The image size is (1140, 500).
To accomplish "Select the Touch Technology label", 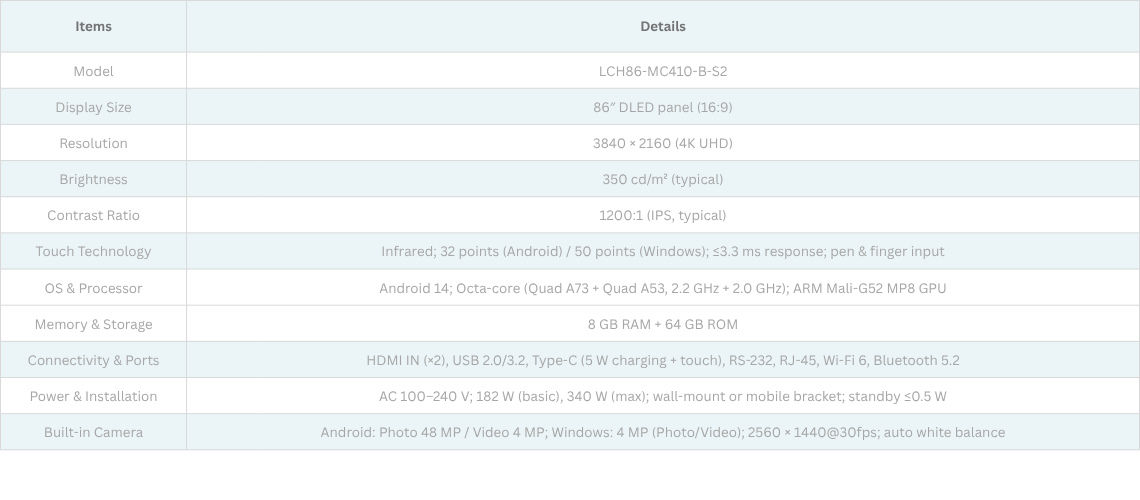I will click(93, 251).
